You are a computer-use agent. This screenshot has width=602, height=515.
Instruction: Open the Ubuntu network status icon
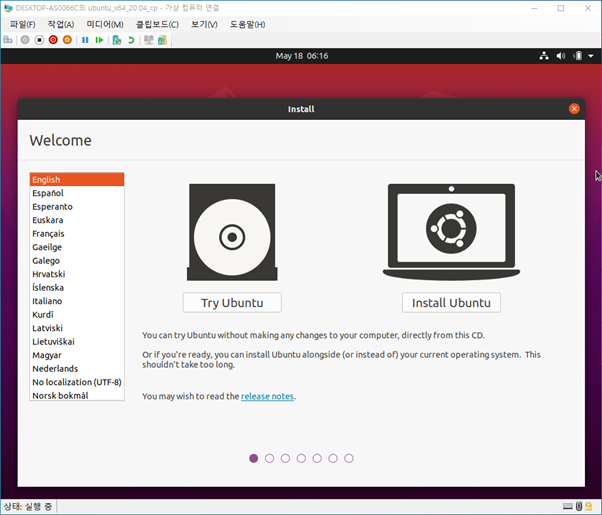544,56
